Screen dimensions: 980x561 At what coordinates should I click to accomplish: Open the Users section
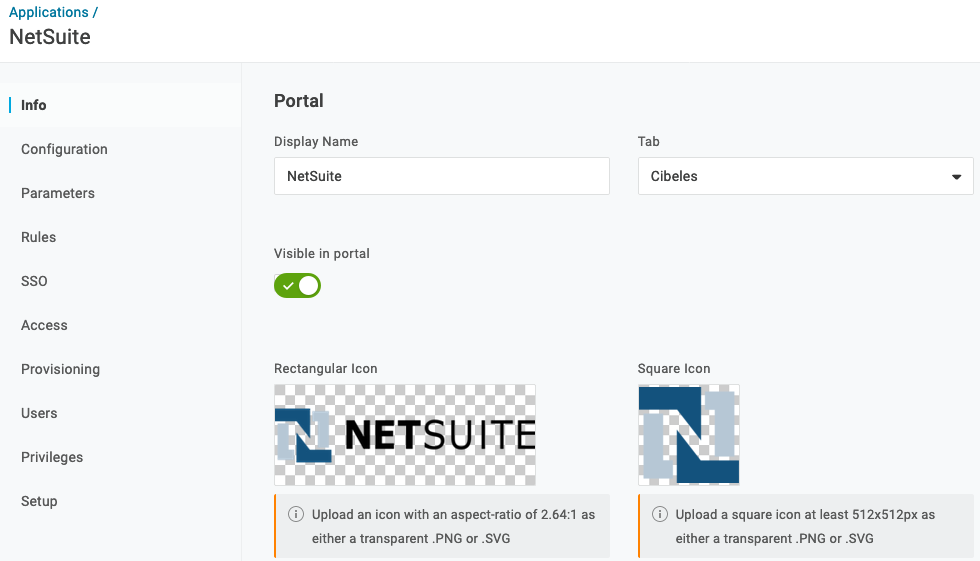point(39,413)
